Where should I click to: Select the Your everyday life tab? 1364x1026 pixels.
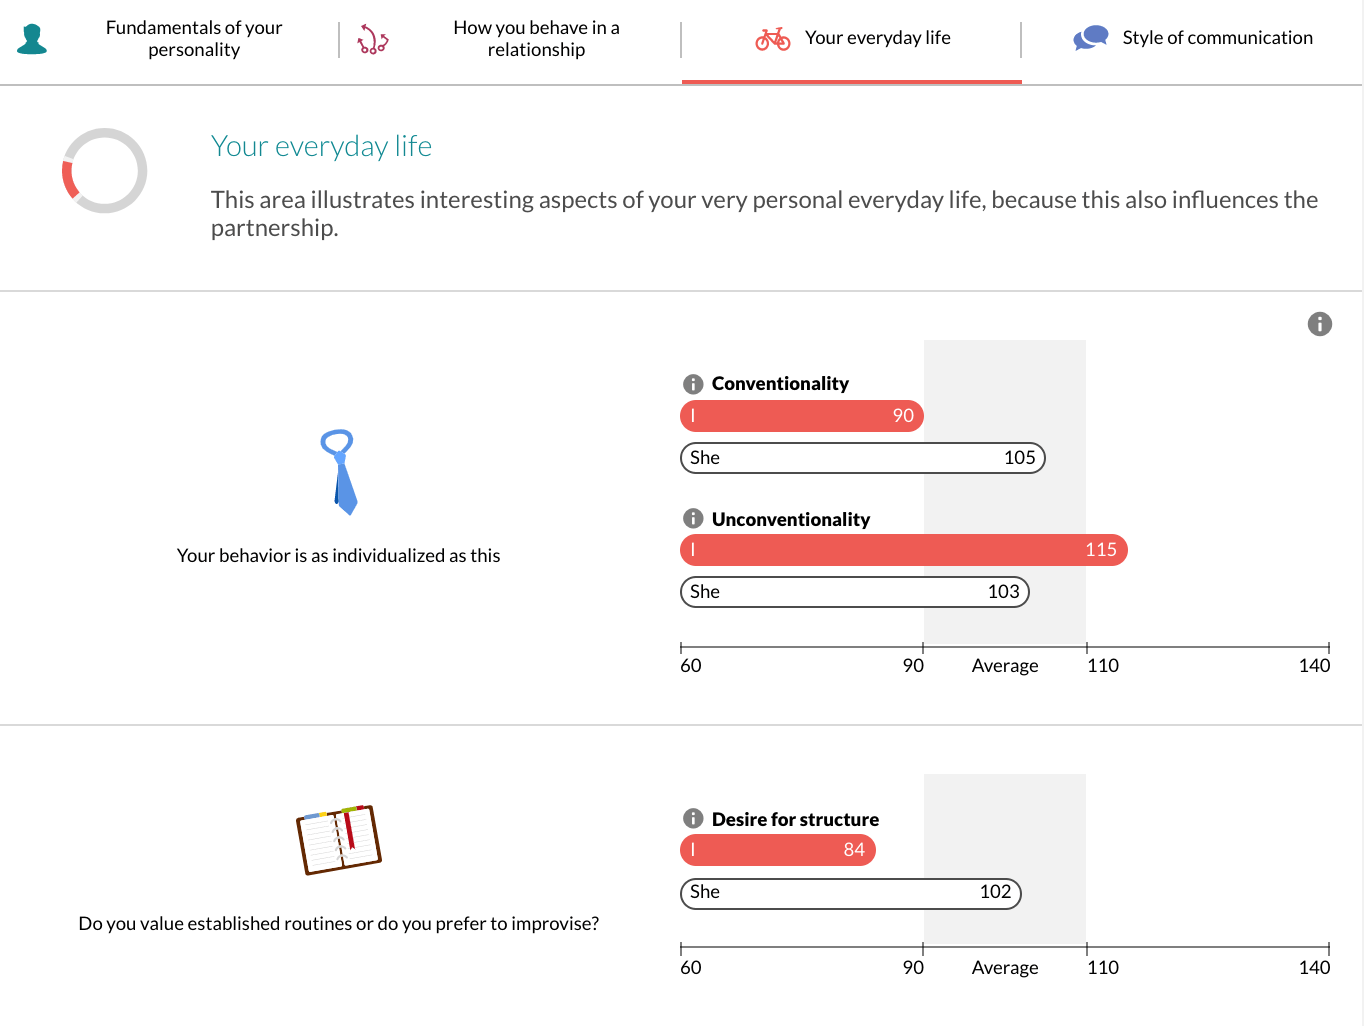click(877, 38)
